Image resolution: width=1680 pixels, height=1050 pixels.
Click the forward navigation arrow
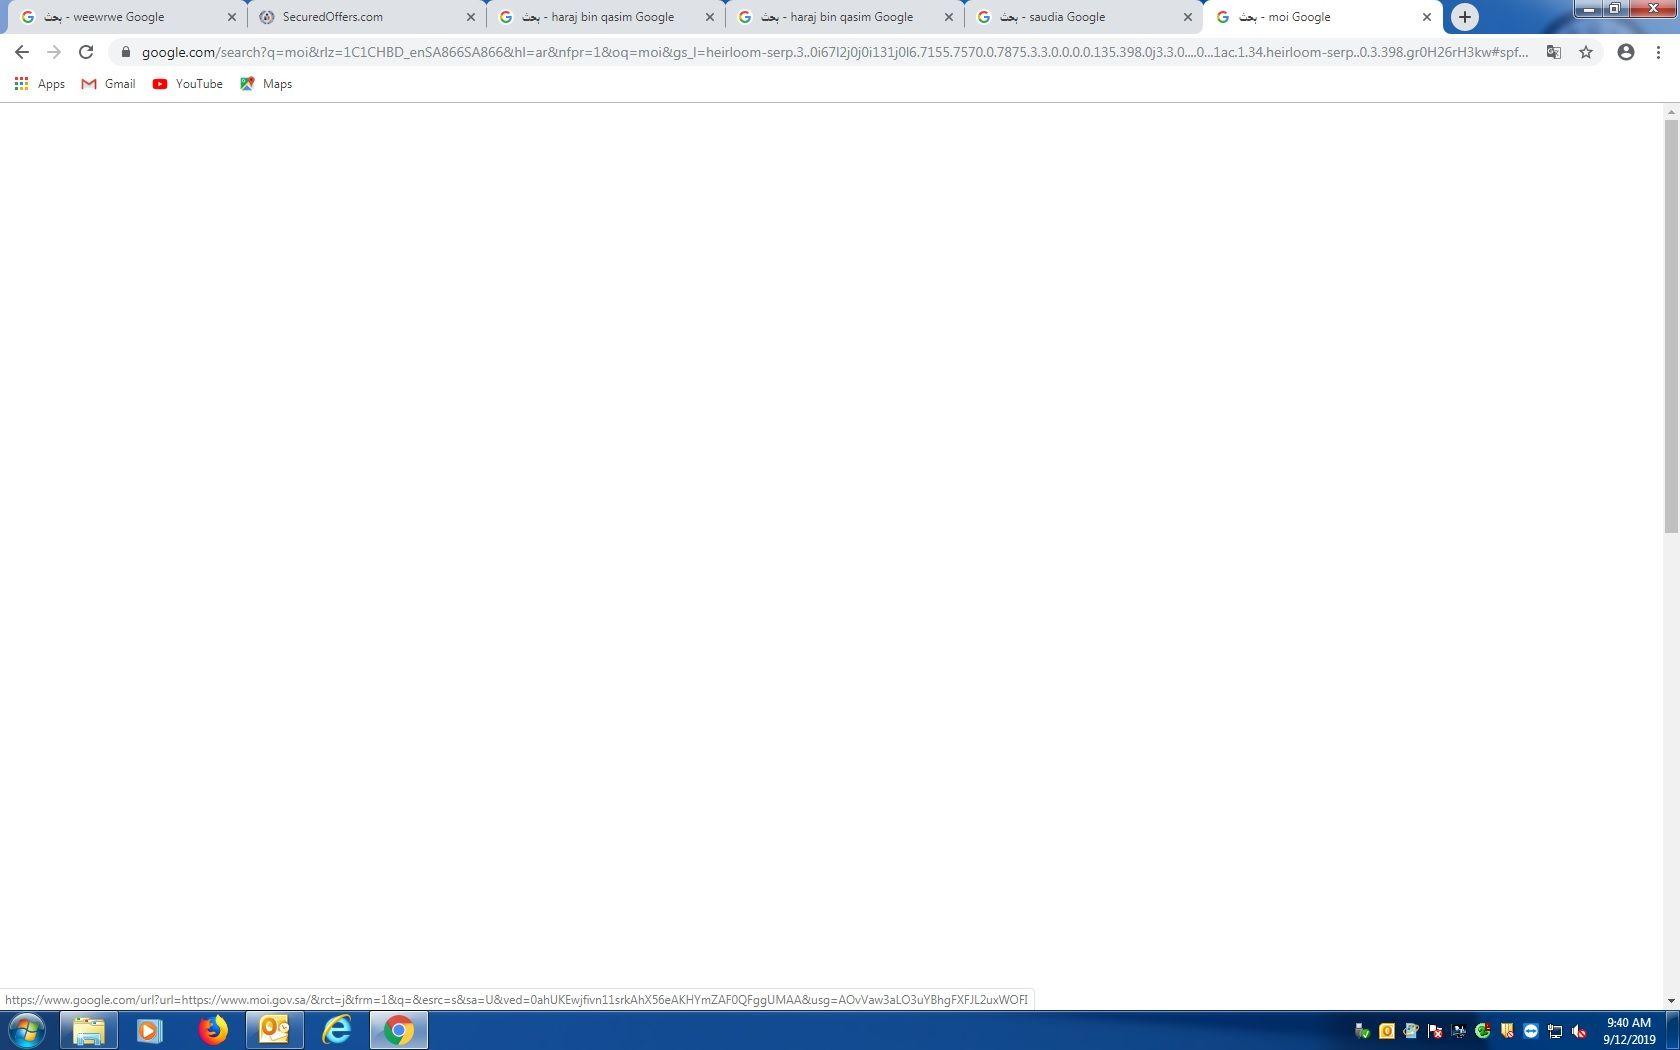click(x=54, y=52)
